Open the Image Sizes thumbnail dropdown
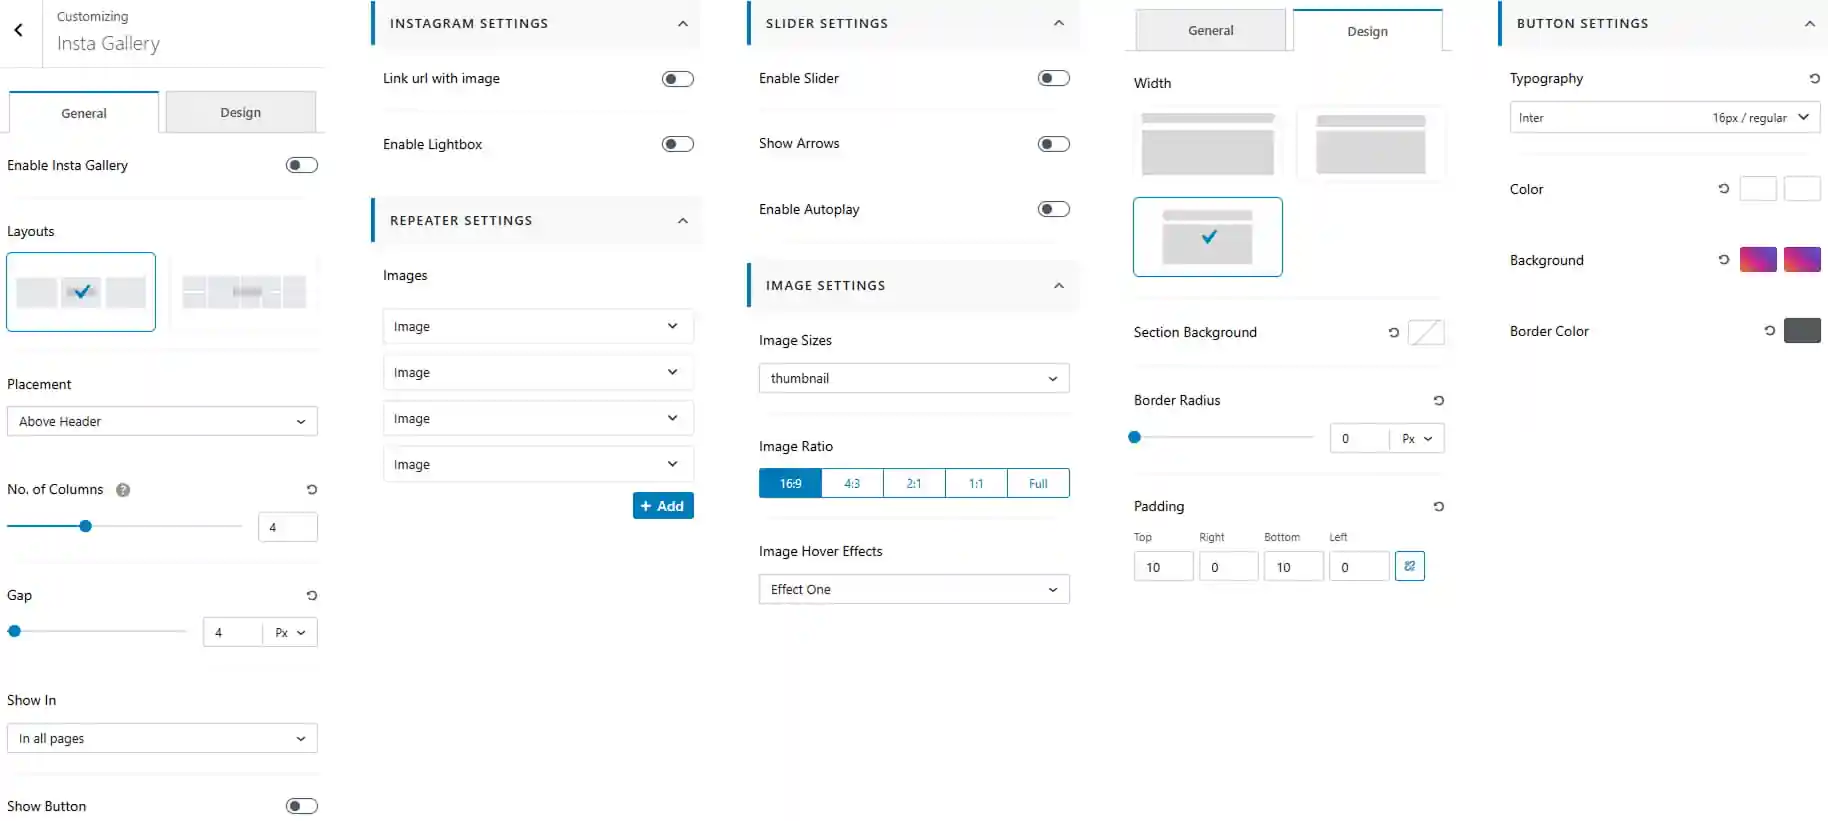Viewport: 1828px width, 821px height. [x=914, y=378]
